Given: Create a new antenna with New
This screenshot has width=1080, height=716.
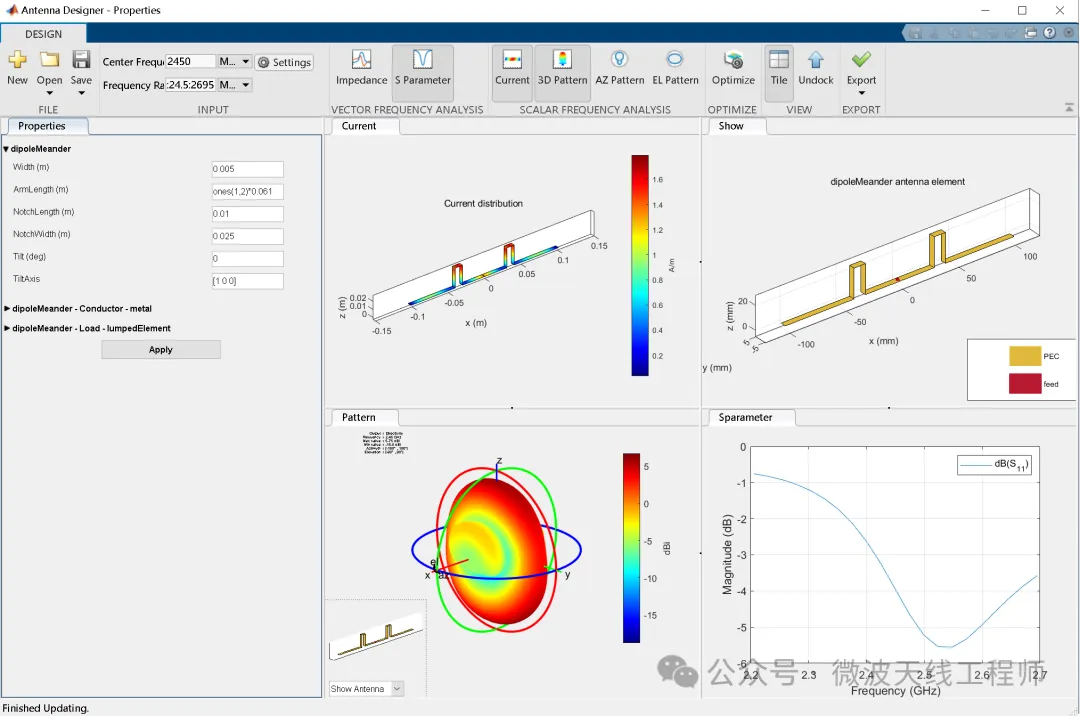Looking at the screenshot, I should [18, 67].
